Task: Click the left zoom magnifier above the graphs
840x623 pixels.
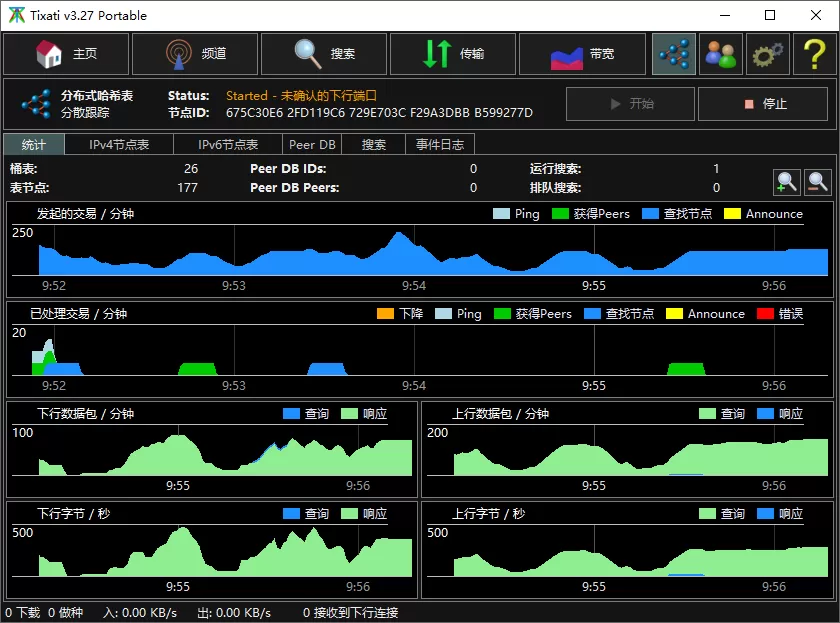Action: pyautogui.click(x=788, y=183)
